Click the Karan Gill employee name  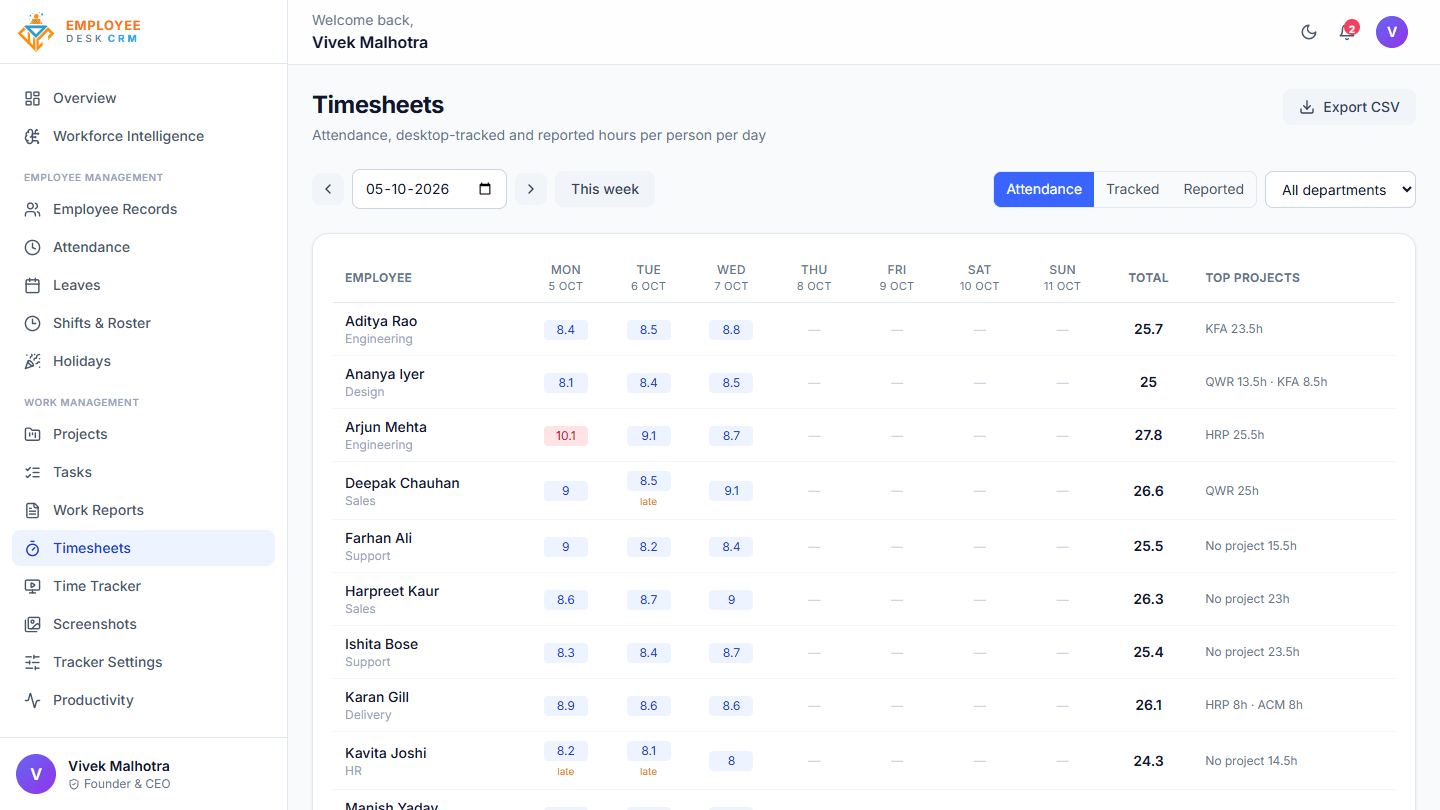(x=377, y=697)
